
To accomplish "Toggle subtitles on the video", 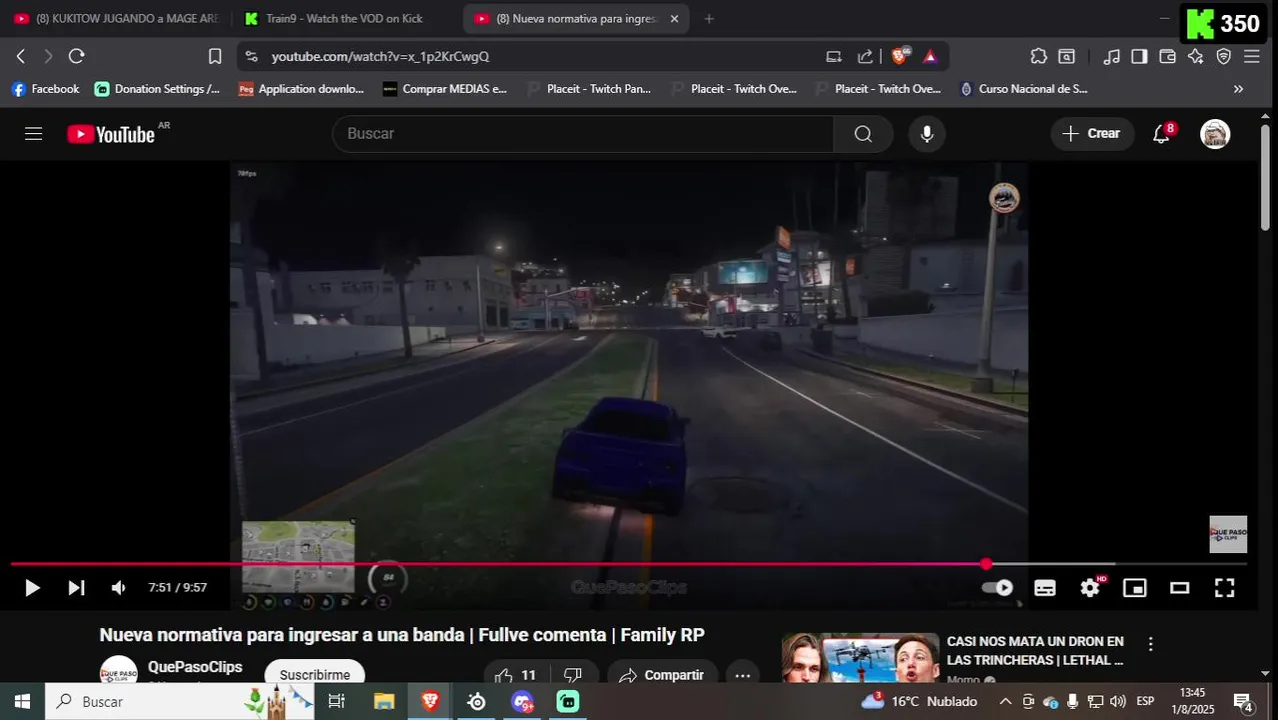I will [1045, 588].
